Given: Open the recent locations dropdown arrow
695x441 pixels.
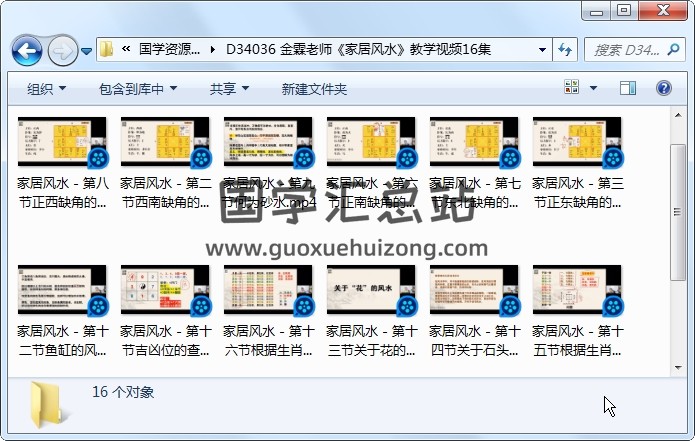Looking at the screenshot, I should pyautogui.click(x=87, y=51).
